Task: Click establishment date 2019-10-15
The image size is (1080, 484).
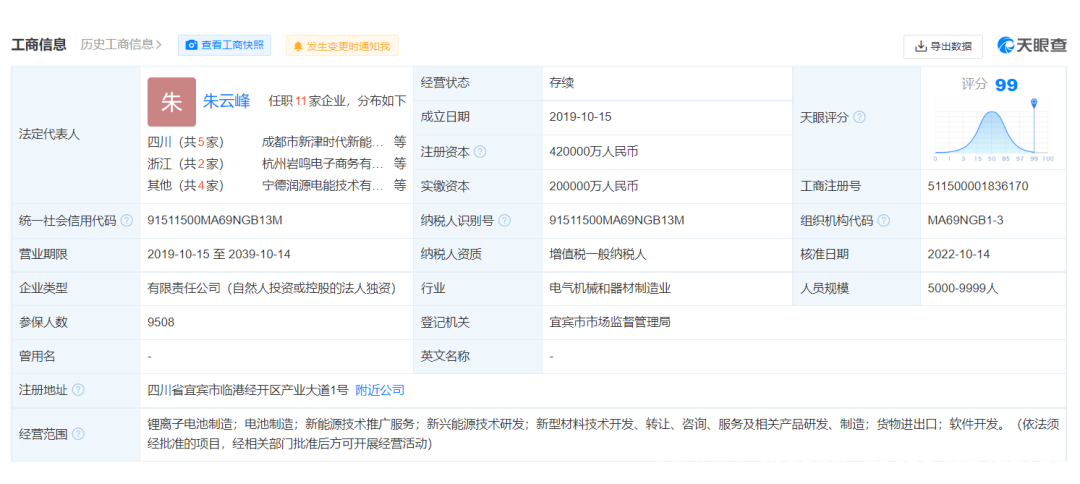Action: click(x=581, y=117)
